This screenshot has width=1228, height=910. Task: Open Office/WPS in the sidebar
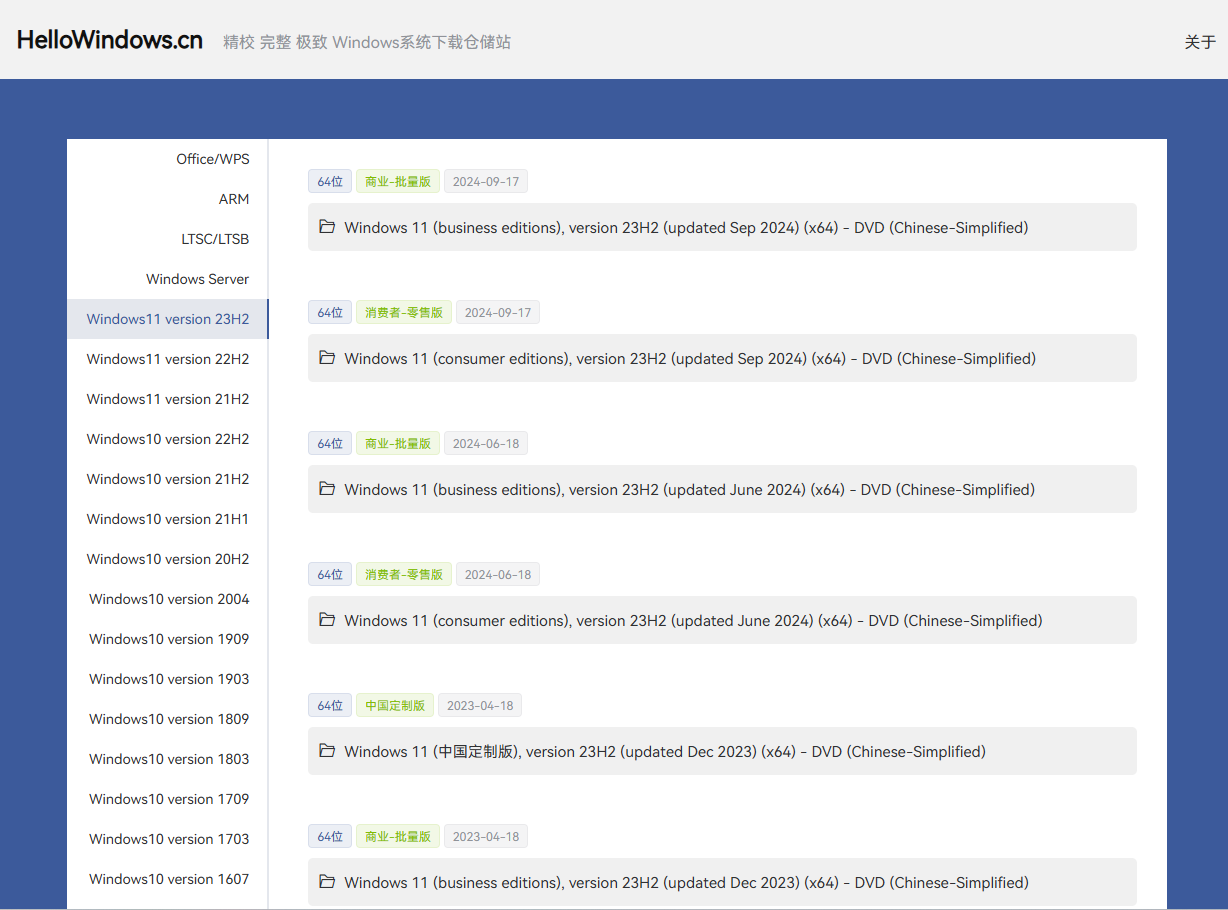point(212,159)
